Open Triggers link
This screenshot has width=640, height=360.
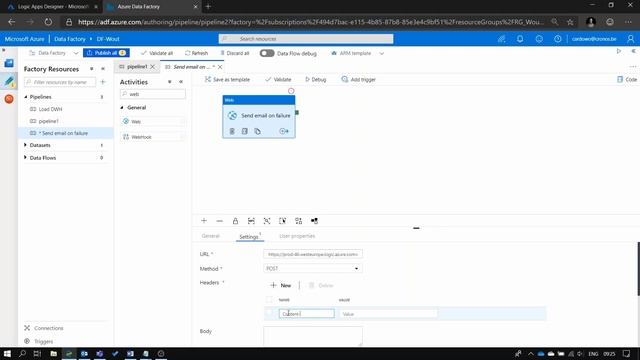(x=44, y=341)
